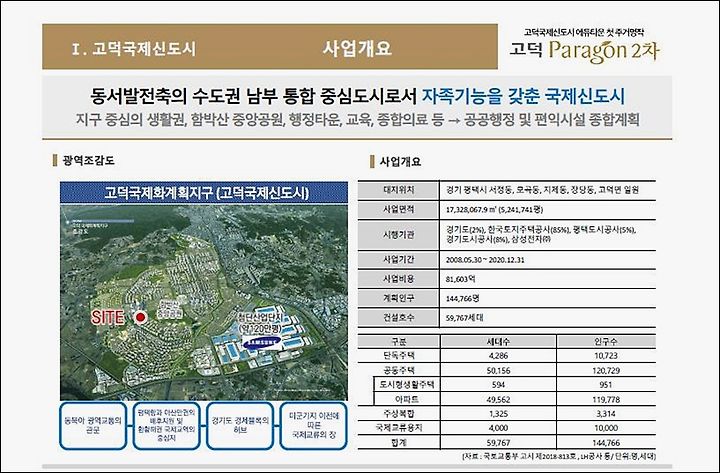Click the '구분' column header
This screenshot has width=720, height=473.
point(398,342)
